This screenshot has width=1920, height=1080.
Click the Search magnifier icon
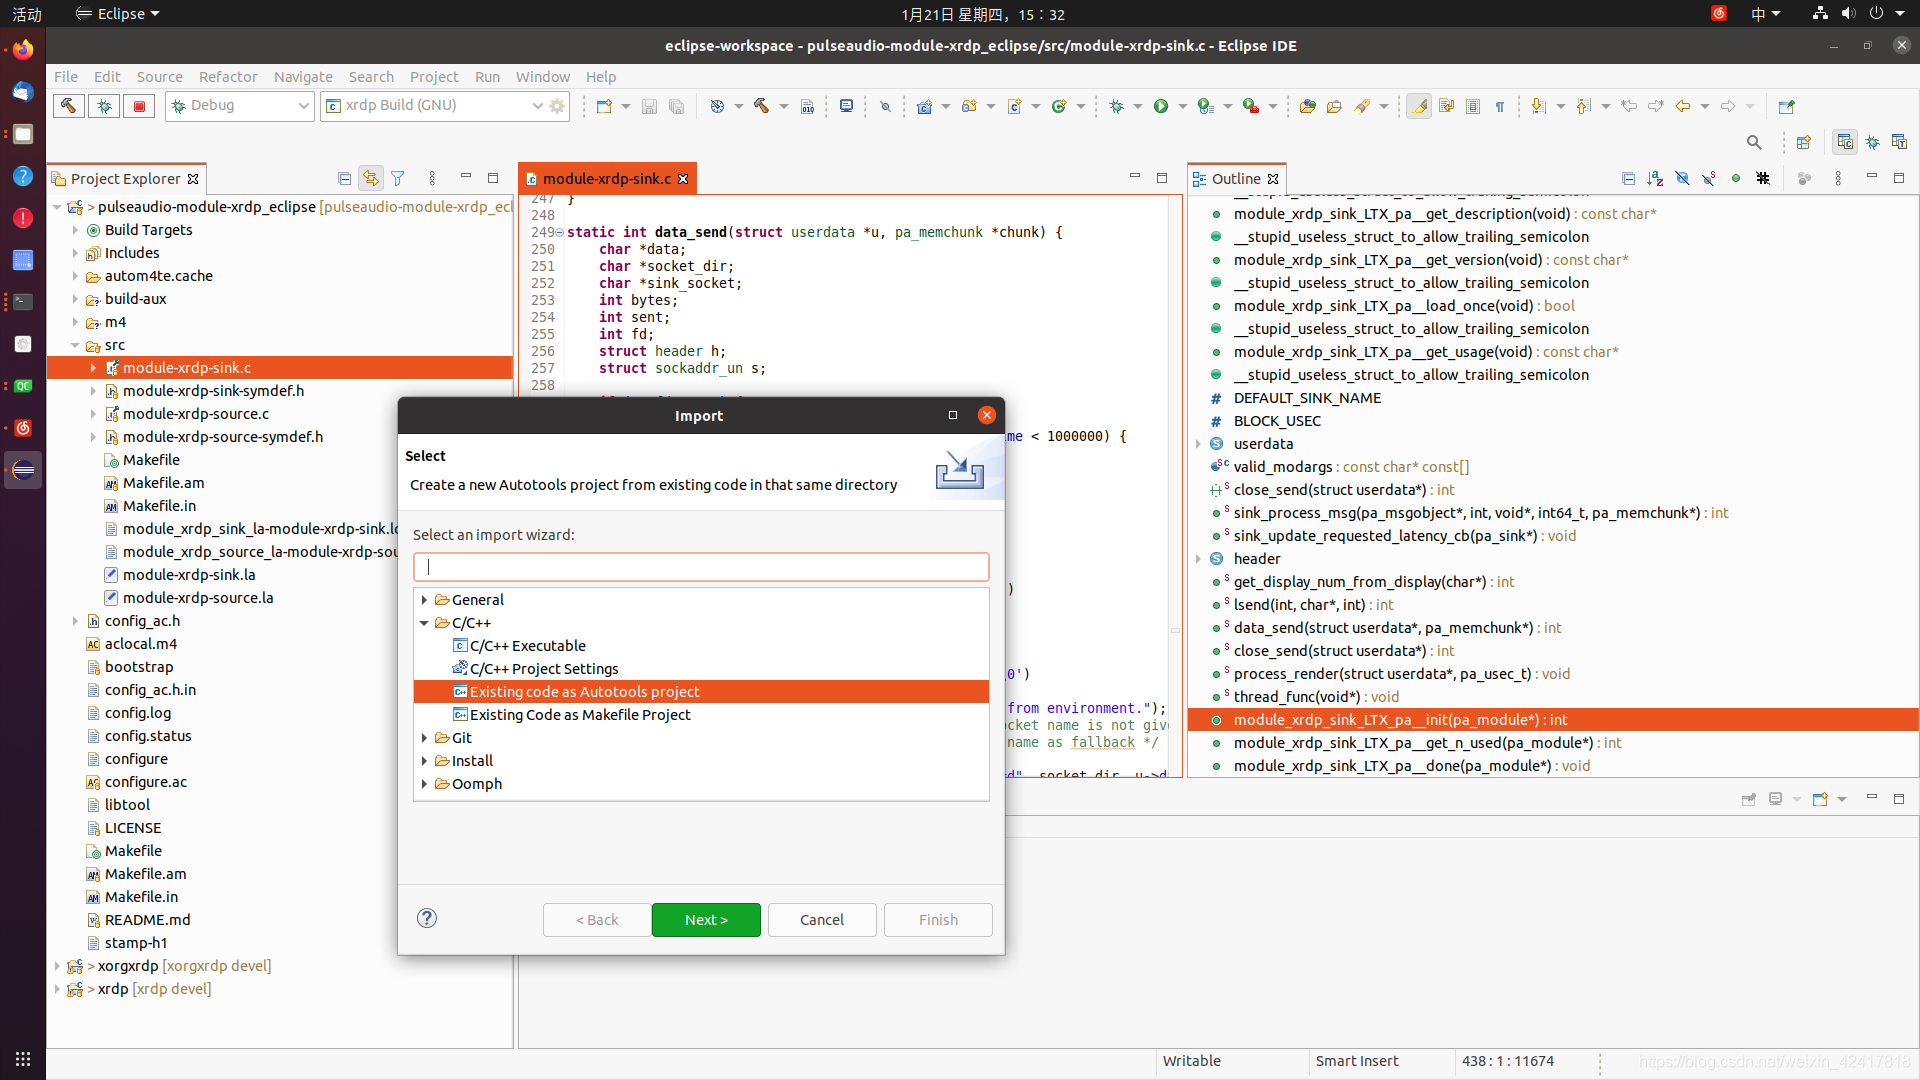pos(1753,142)
